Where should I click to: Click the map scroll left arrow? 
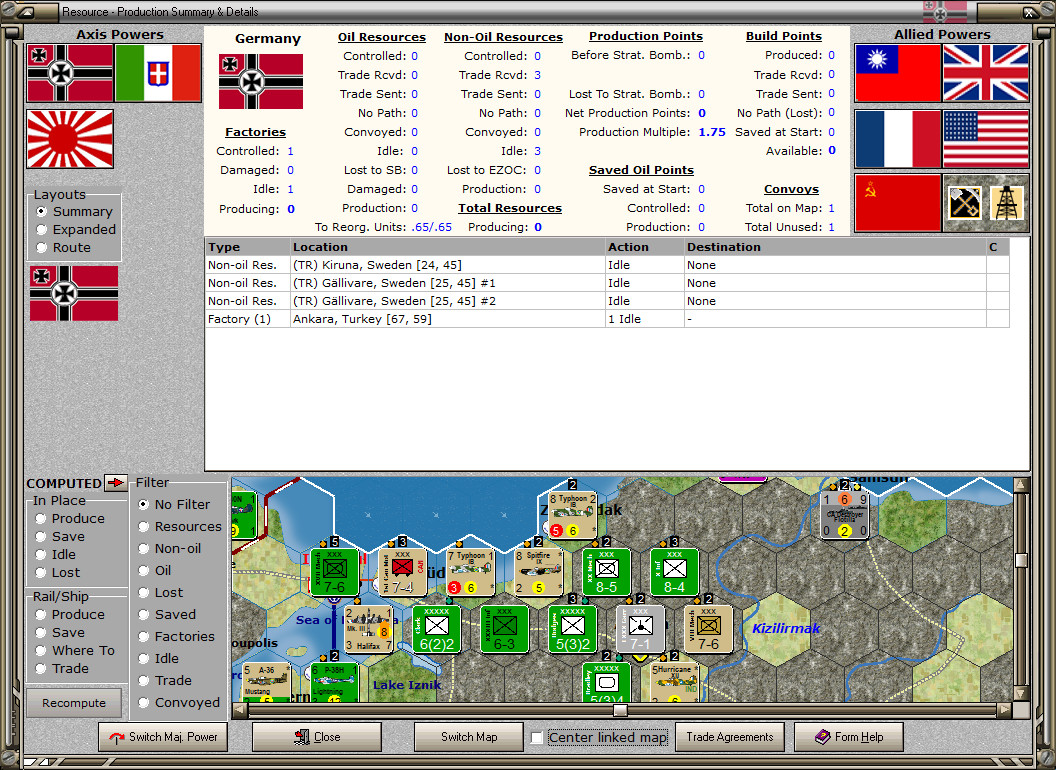tap(239, 710)
